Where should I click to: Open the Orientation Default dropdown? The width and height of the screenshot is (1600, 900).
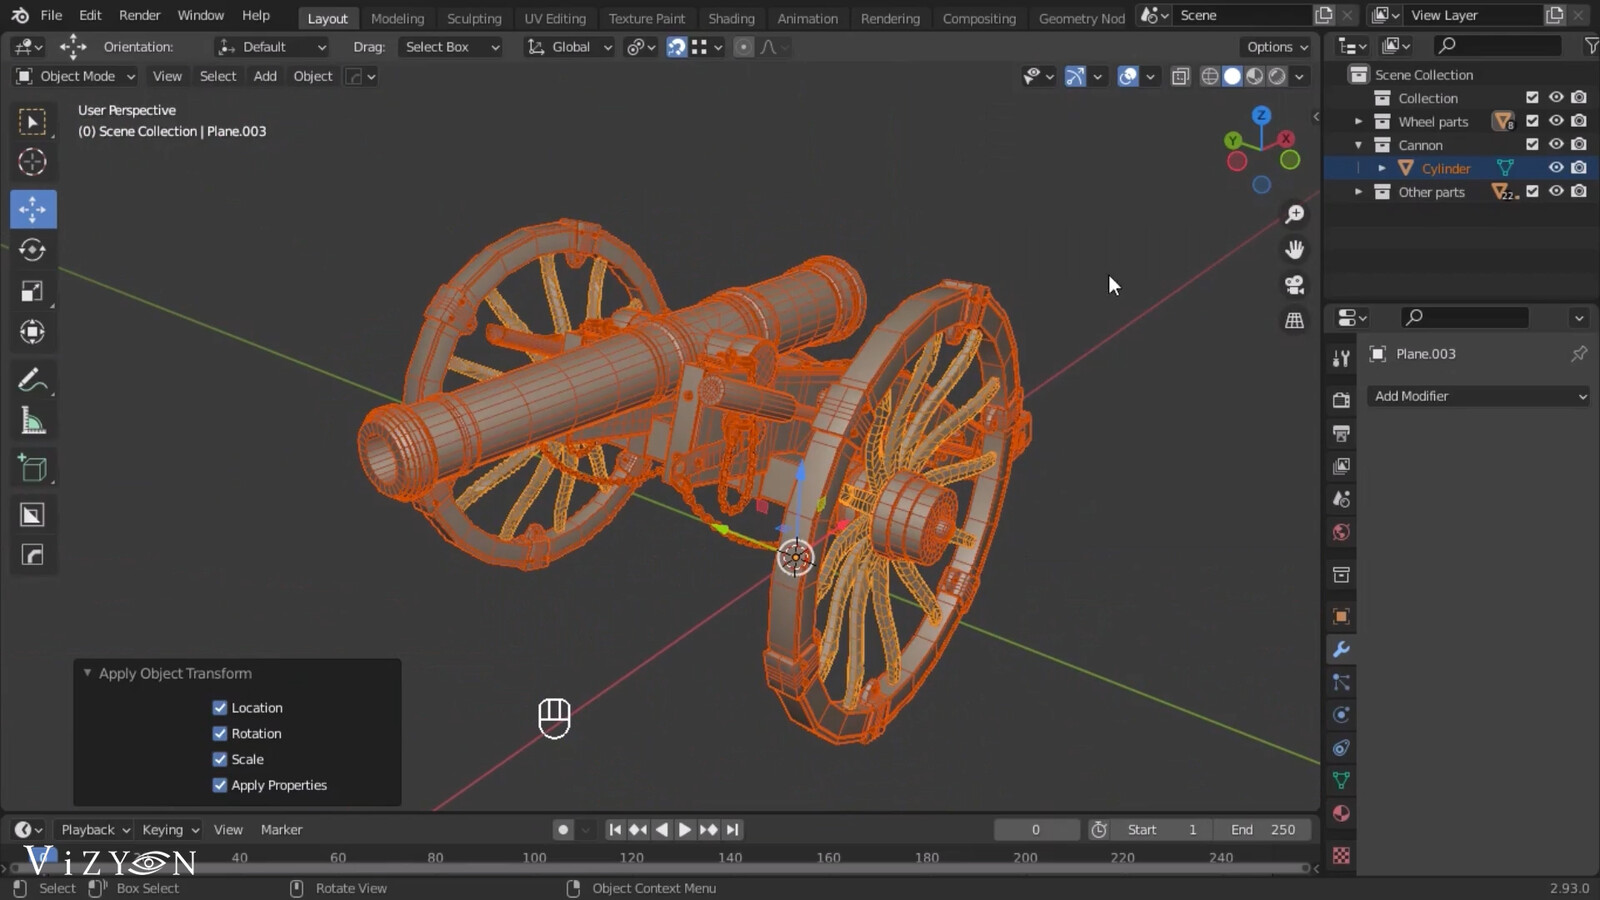point(272,47)
